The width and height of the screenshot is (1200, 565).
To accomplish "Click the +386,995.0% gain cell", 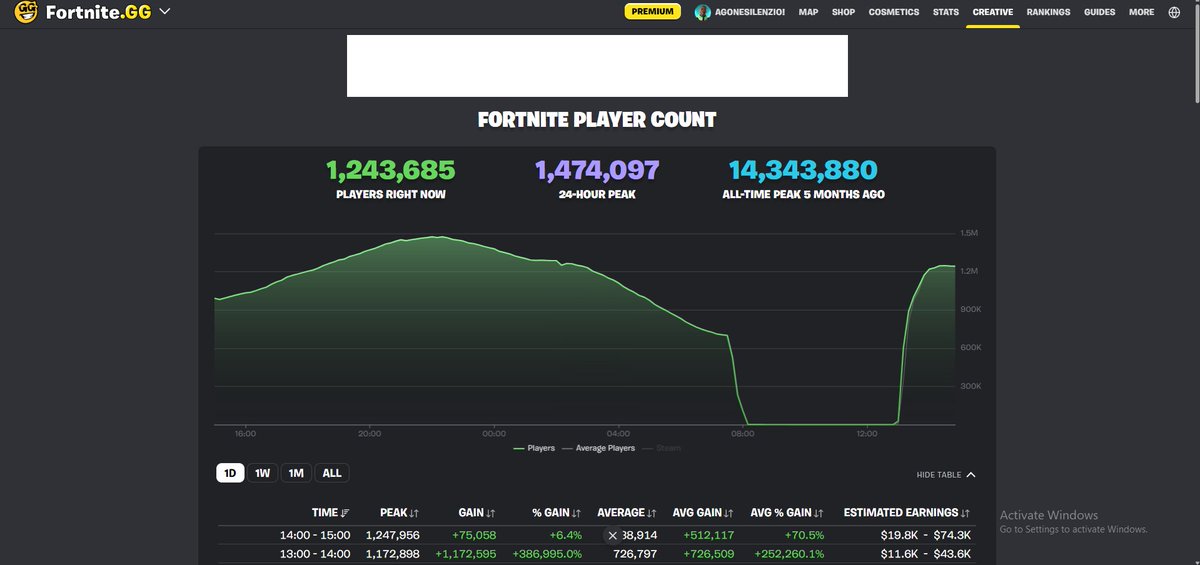I will tap(548, 553).
